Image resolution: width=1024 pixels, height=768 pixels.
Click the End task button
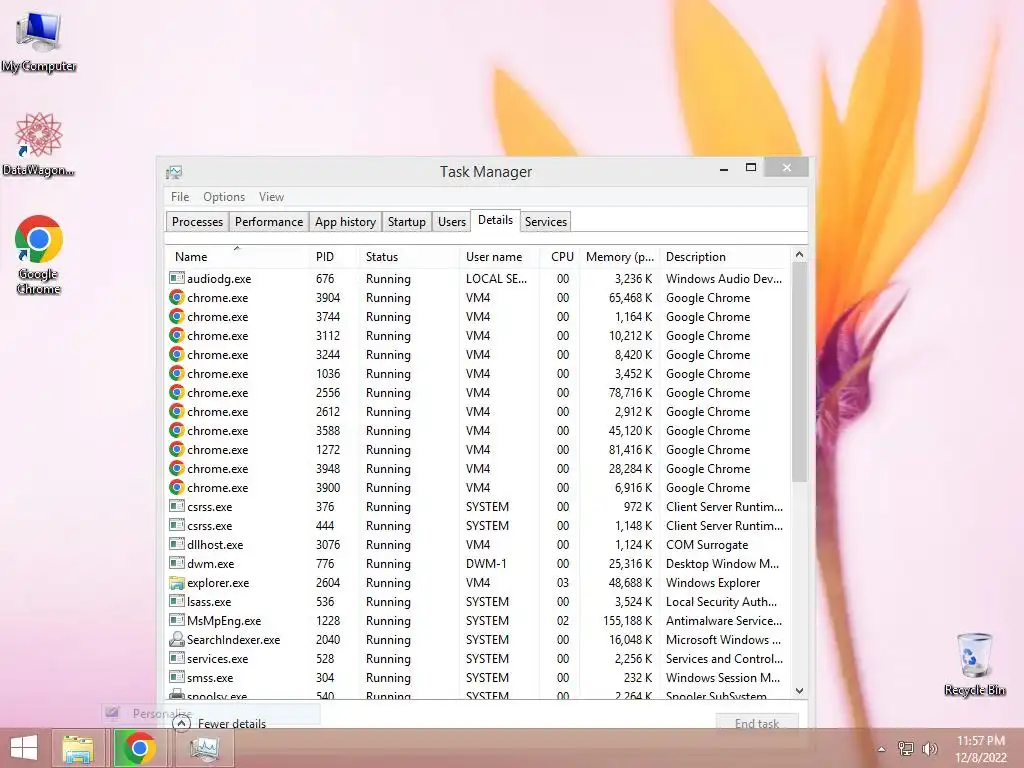757,723
